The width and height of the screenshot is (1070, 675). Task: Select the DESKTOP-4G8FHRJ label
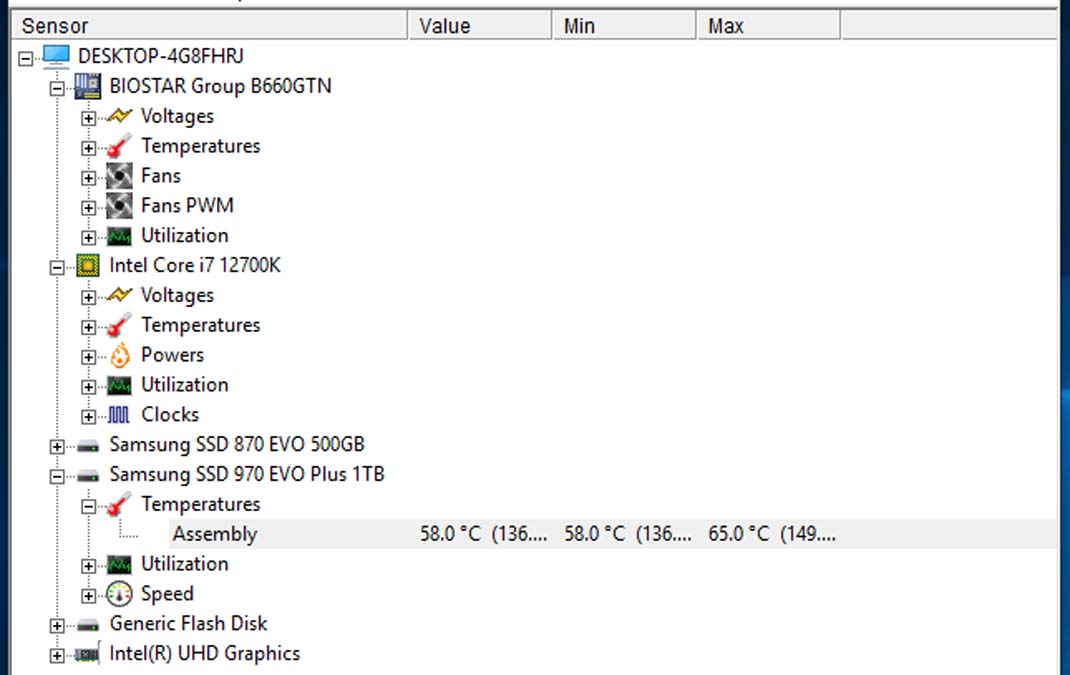(160, 56)
